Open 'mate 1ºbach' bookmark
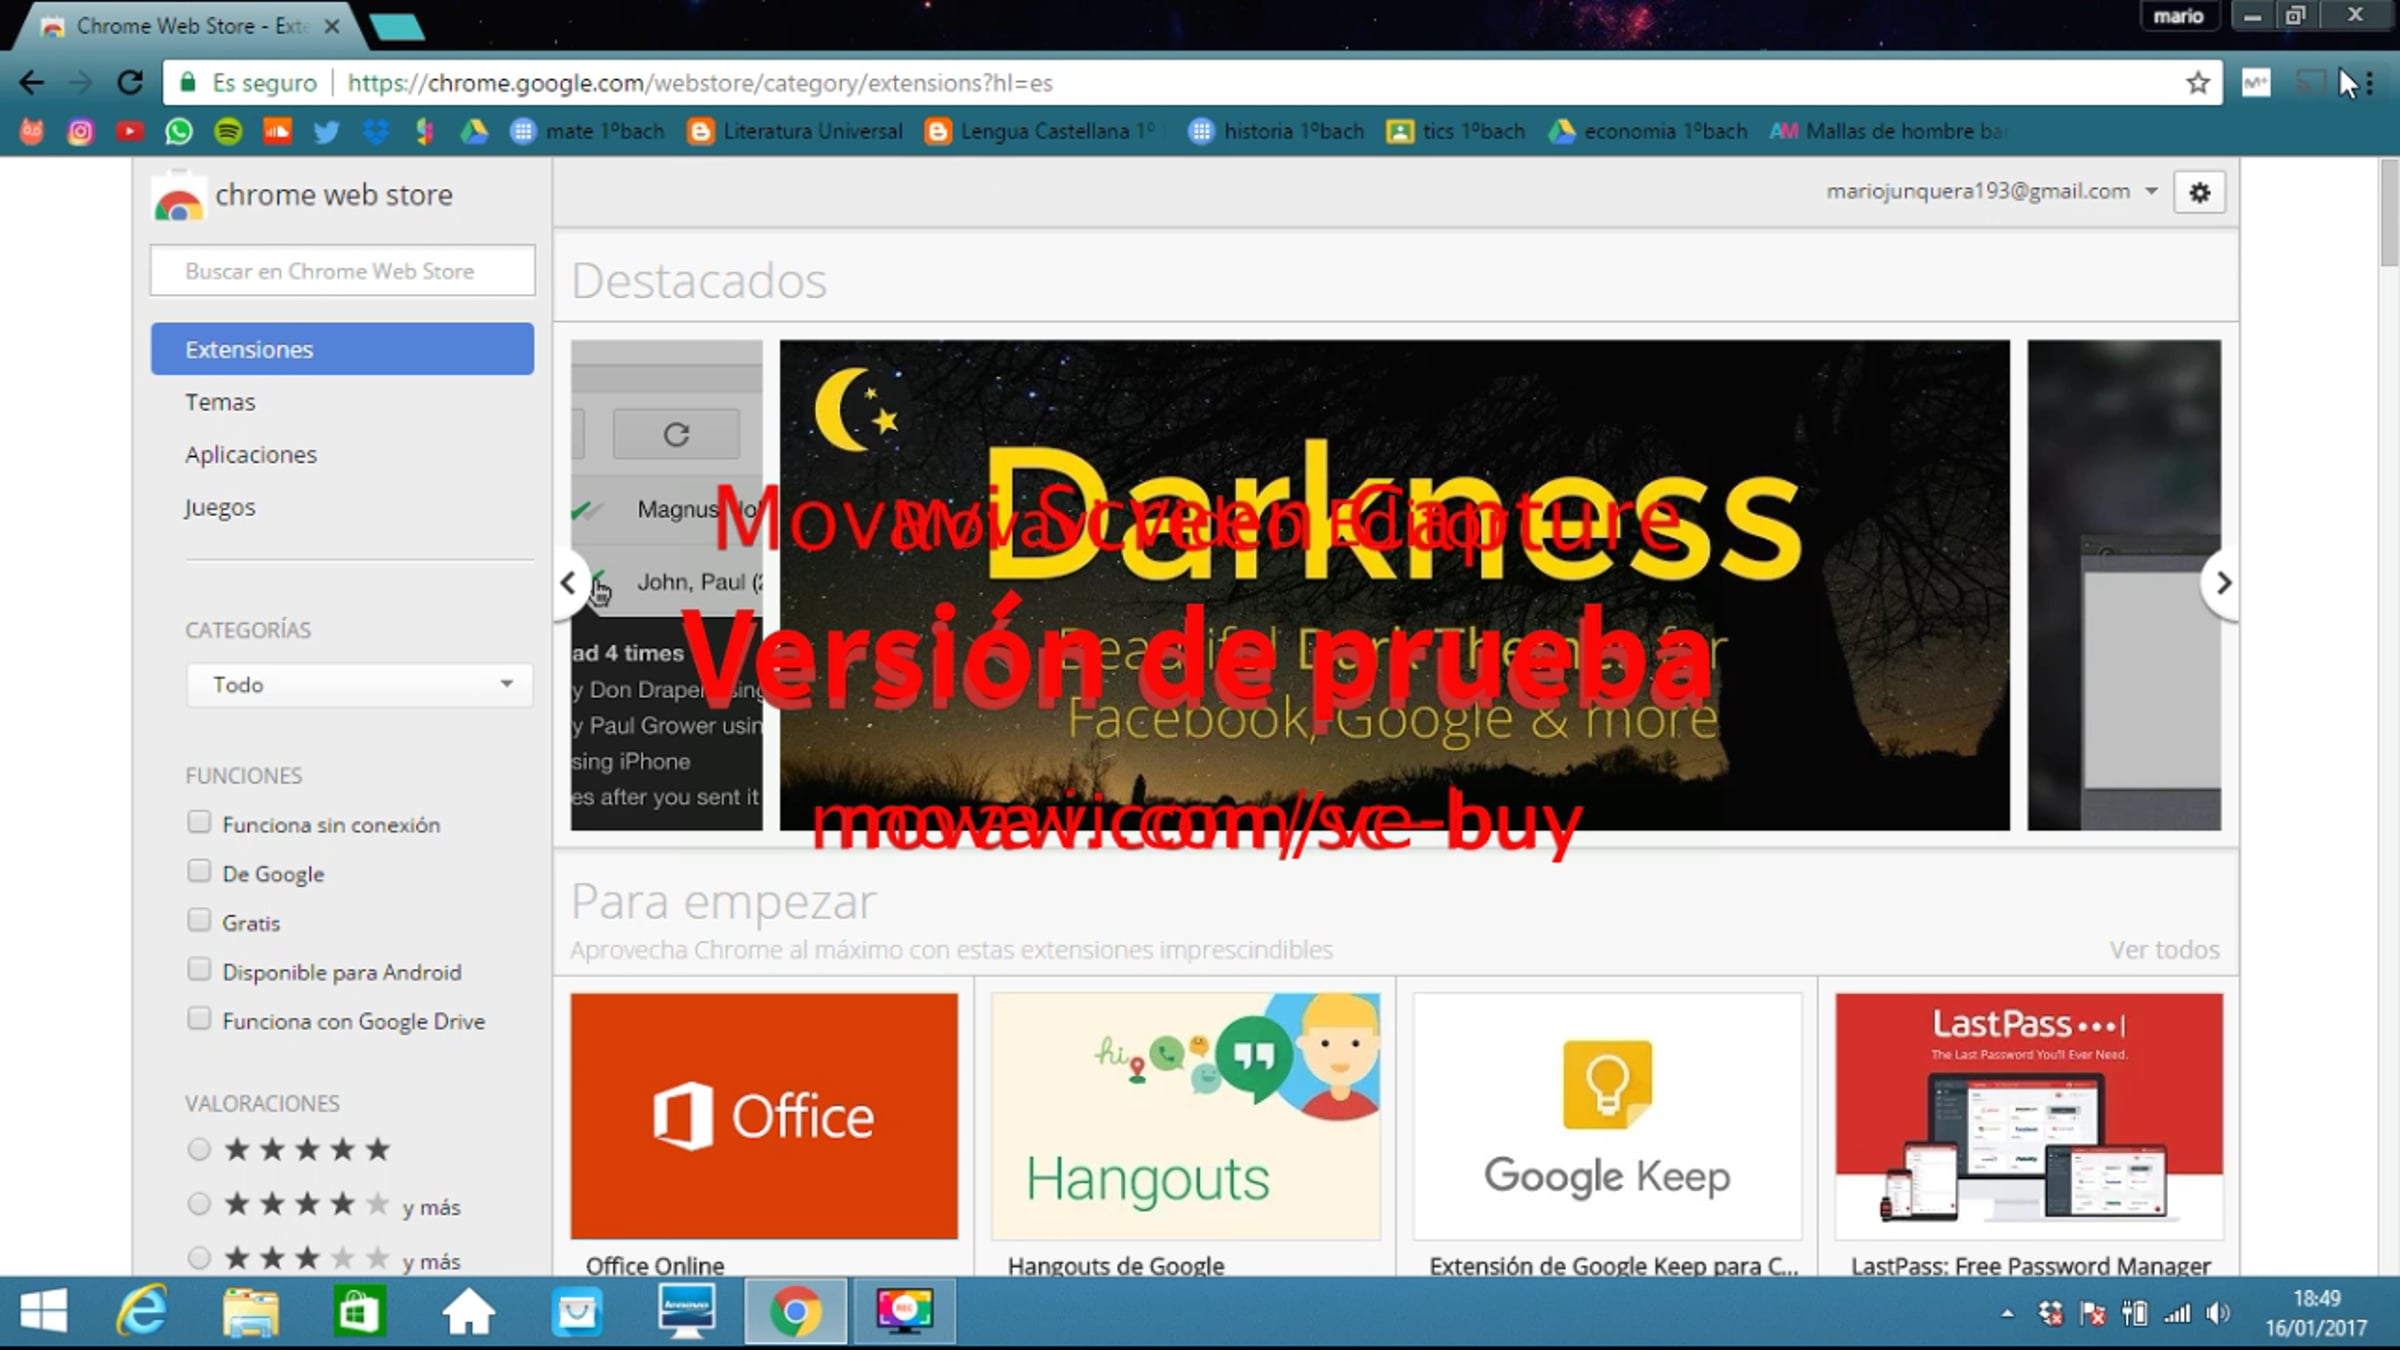This screenshot has height=1350, width=2400. [x=587, y=131]
